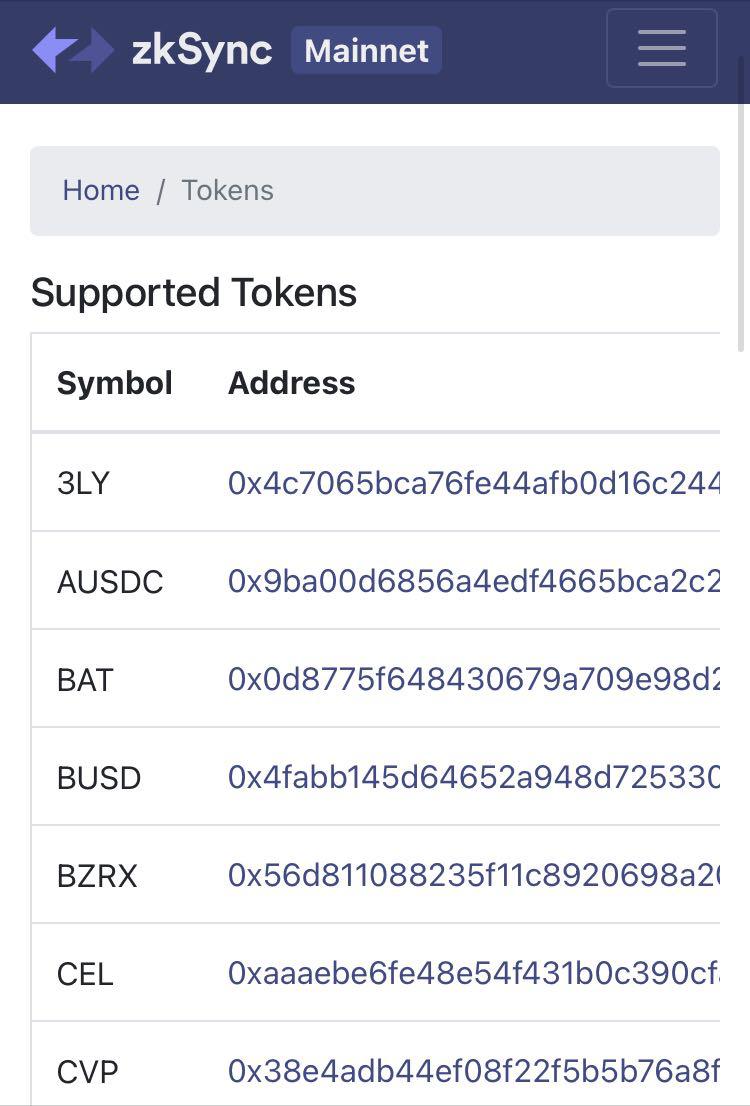Click the Supported Tokens heading
The height and width of the screenshot is (1106, 750).
(194, 293)
